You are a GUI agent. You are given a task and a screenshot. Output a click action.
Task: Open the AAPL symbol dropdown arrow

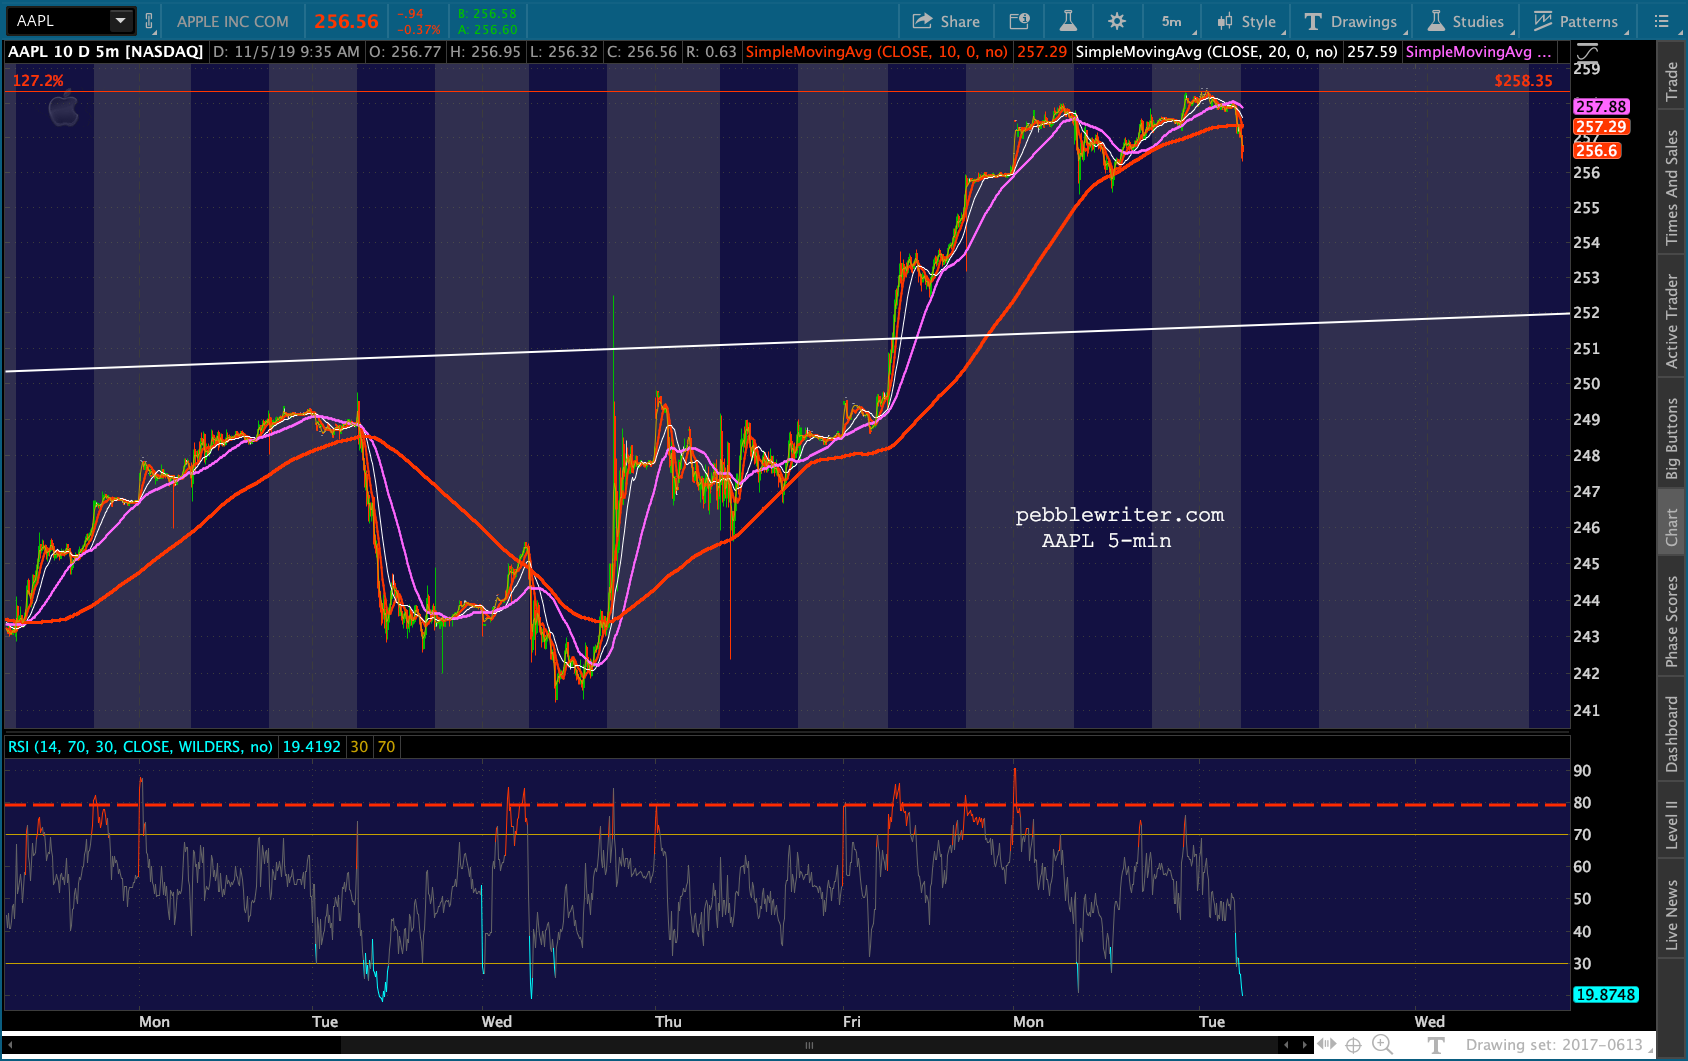(x=120, y=21)
